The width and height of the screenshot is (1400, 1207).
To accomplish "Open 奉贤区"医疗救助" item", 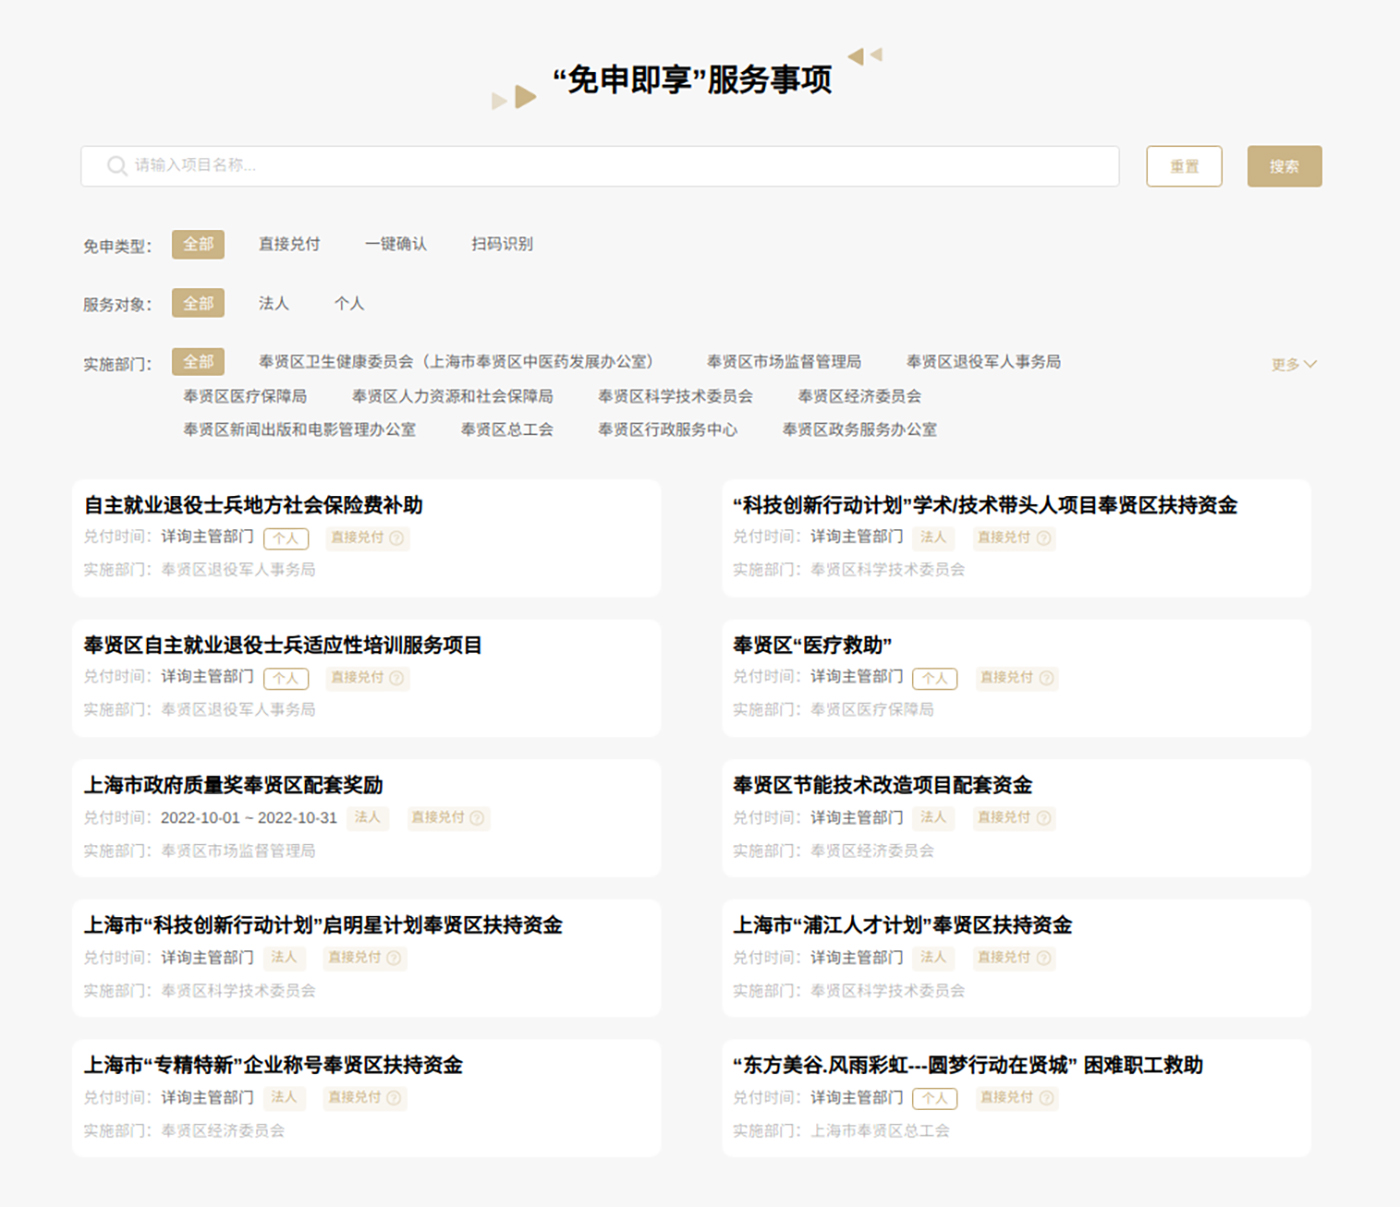I will click(x=812, y=645).
